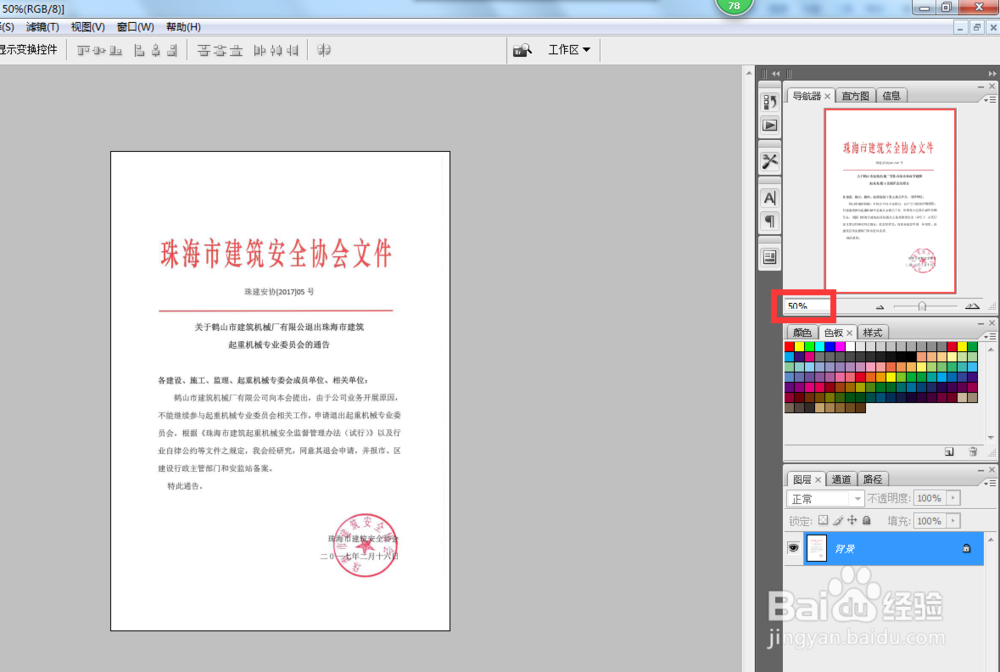1000x672 pixels.
Task: Open the Swatches panel options menu
Action: 990,336
